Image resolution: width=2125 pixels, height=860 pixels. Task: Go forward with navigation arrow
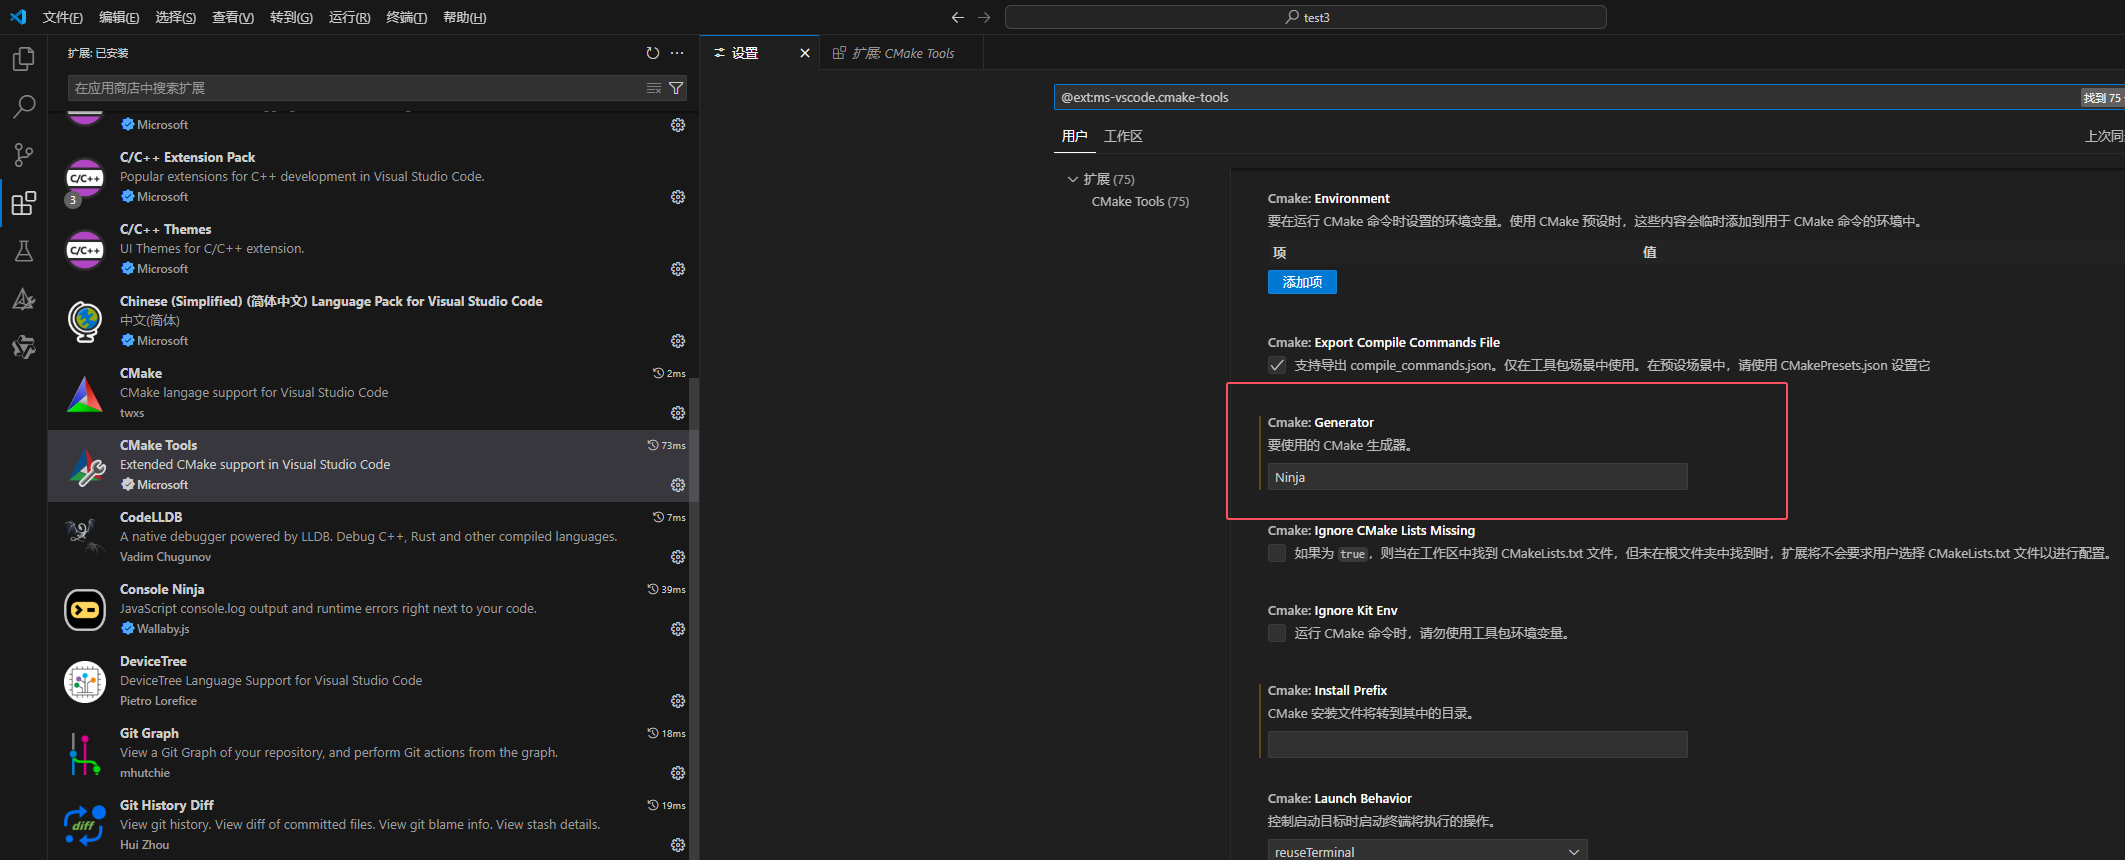(x=984, y=17)
